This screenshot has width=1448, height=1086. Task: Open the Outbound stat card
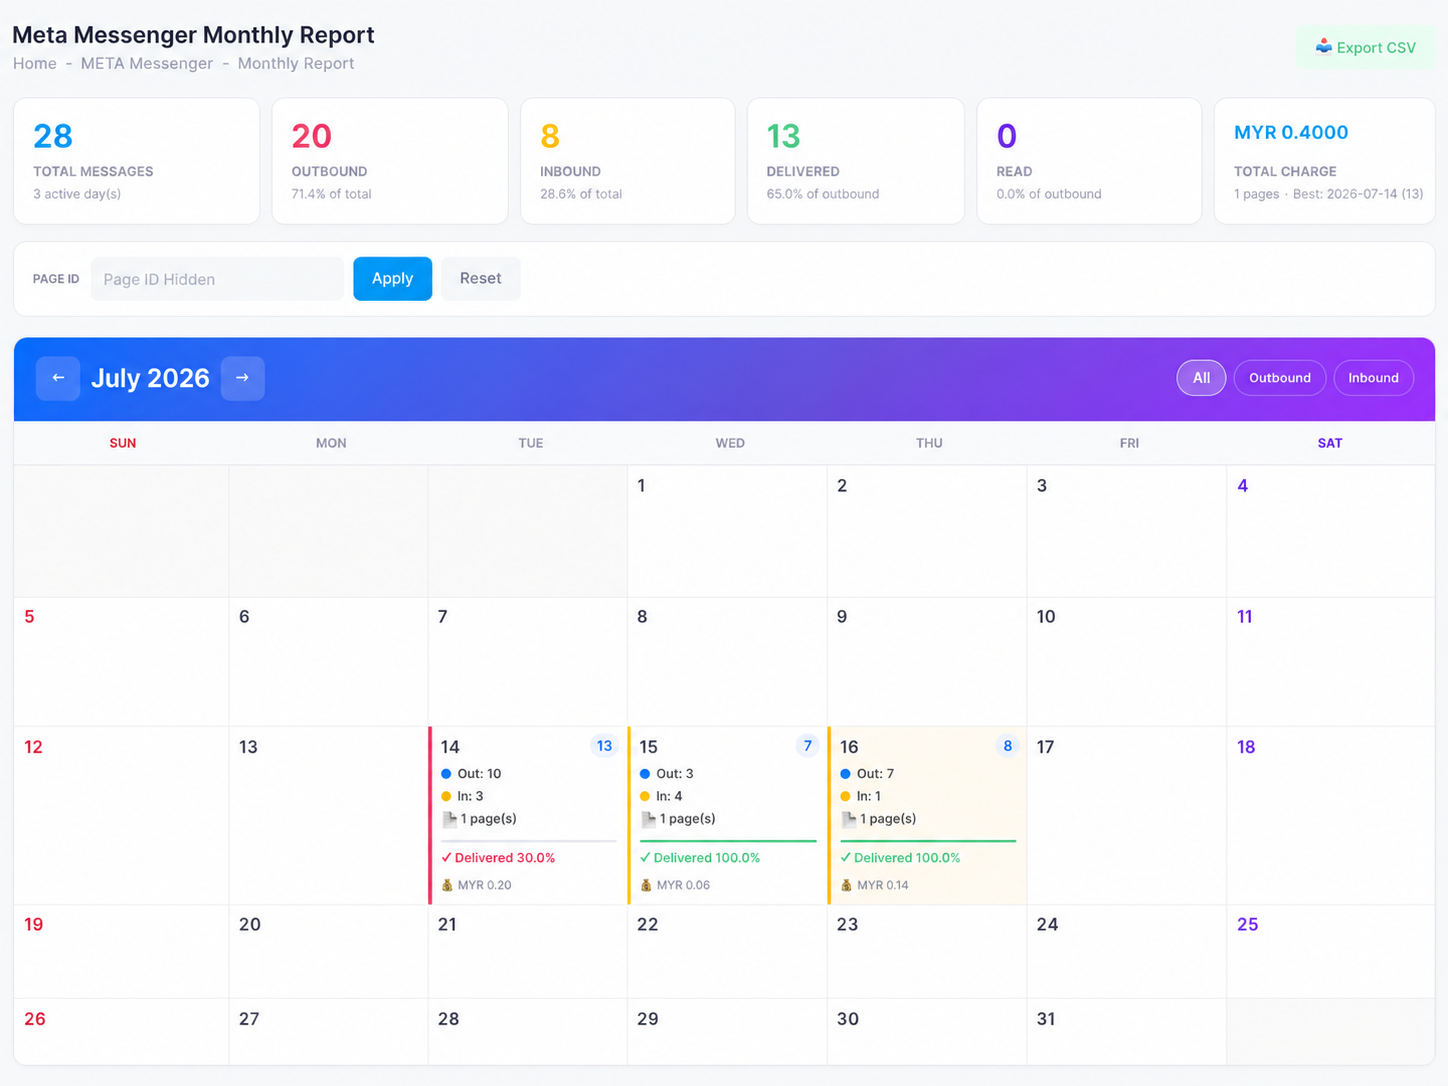390,161
